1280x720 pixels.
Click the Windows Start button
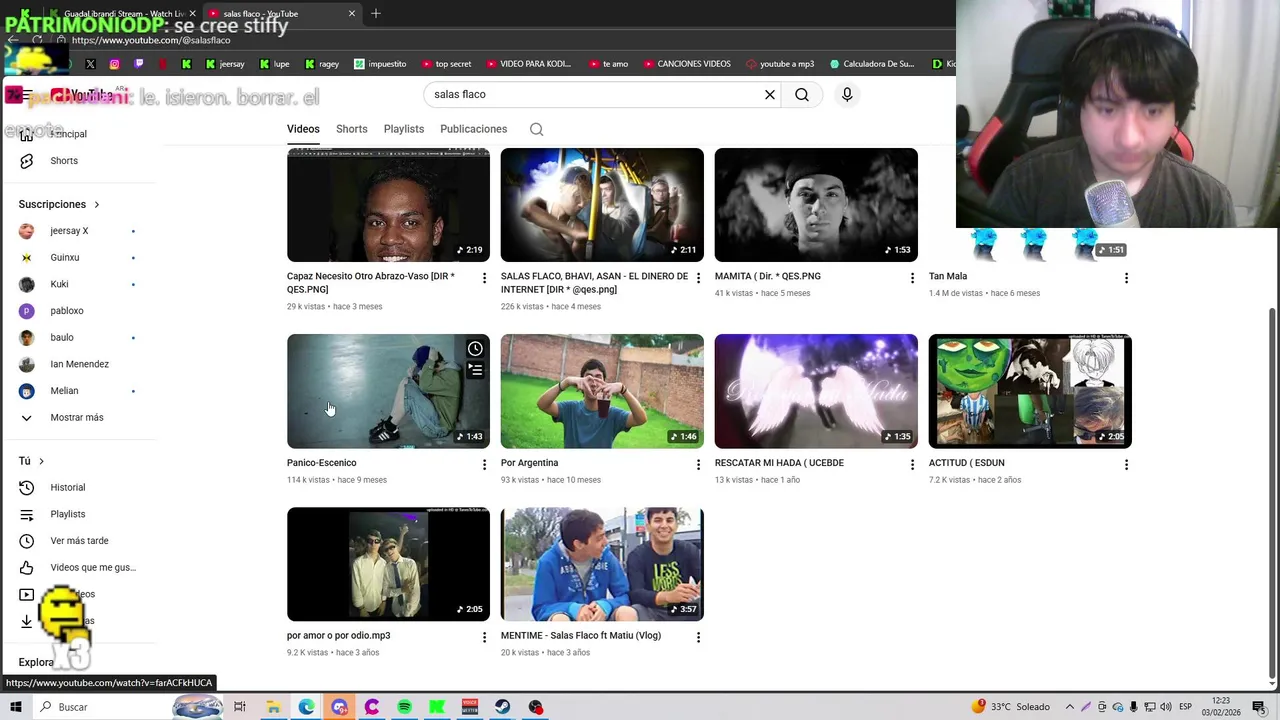15,707
